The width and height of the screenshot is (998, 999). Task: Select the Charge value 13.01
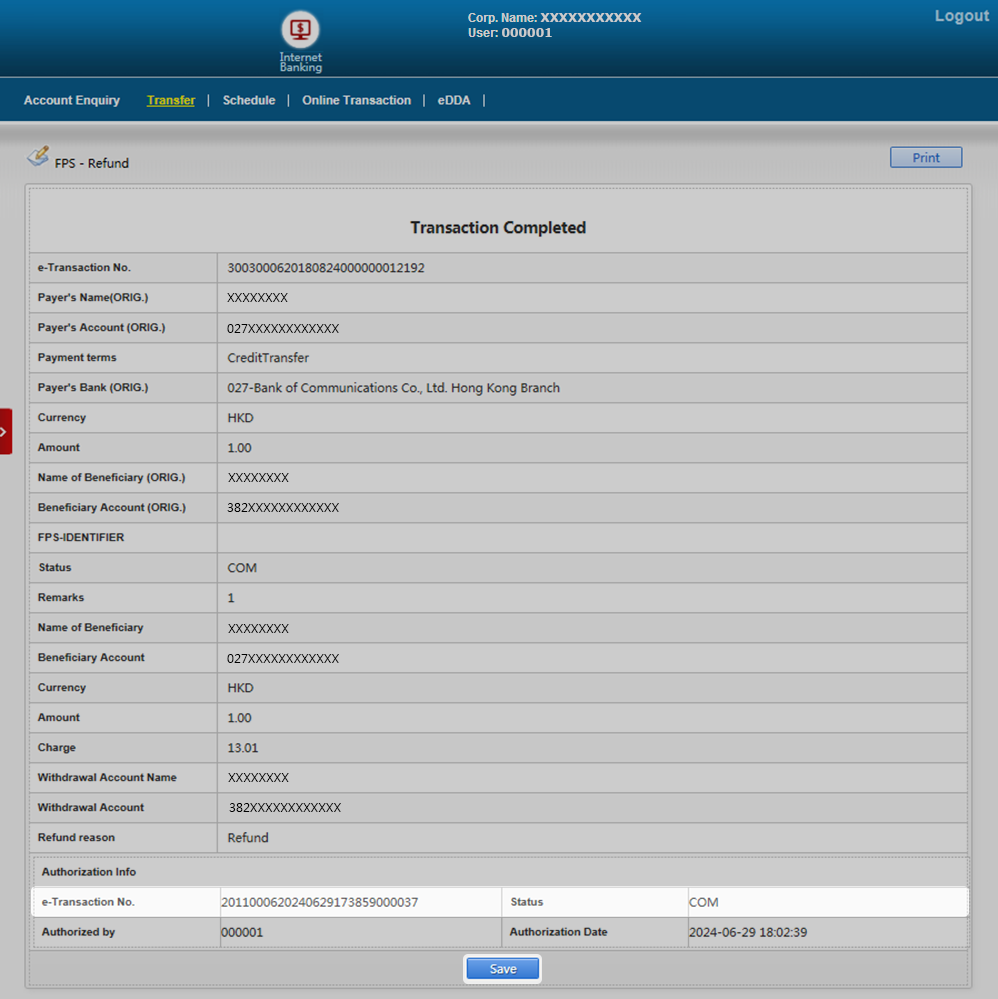(x=240, y=748)
